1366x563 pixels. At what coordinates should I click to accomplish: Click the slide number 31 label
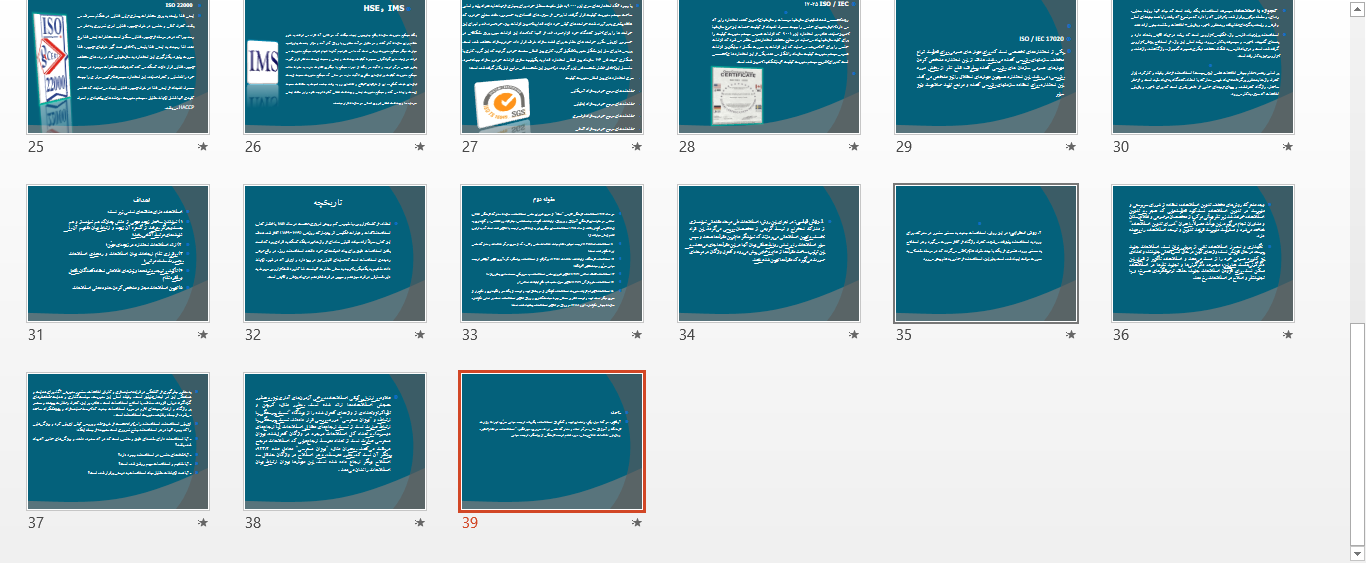[x=36, y=335]
